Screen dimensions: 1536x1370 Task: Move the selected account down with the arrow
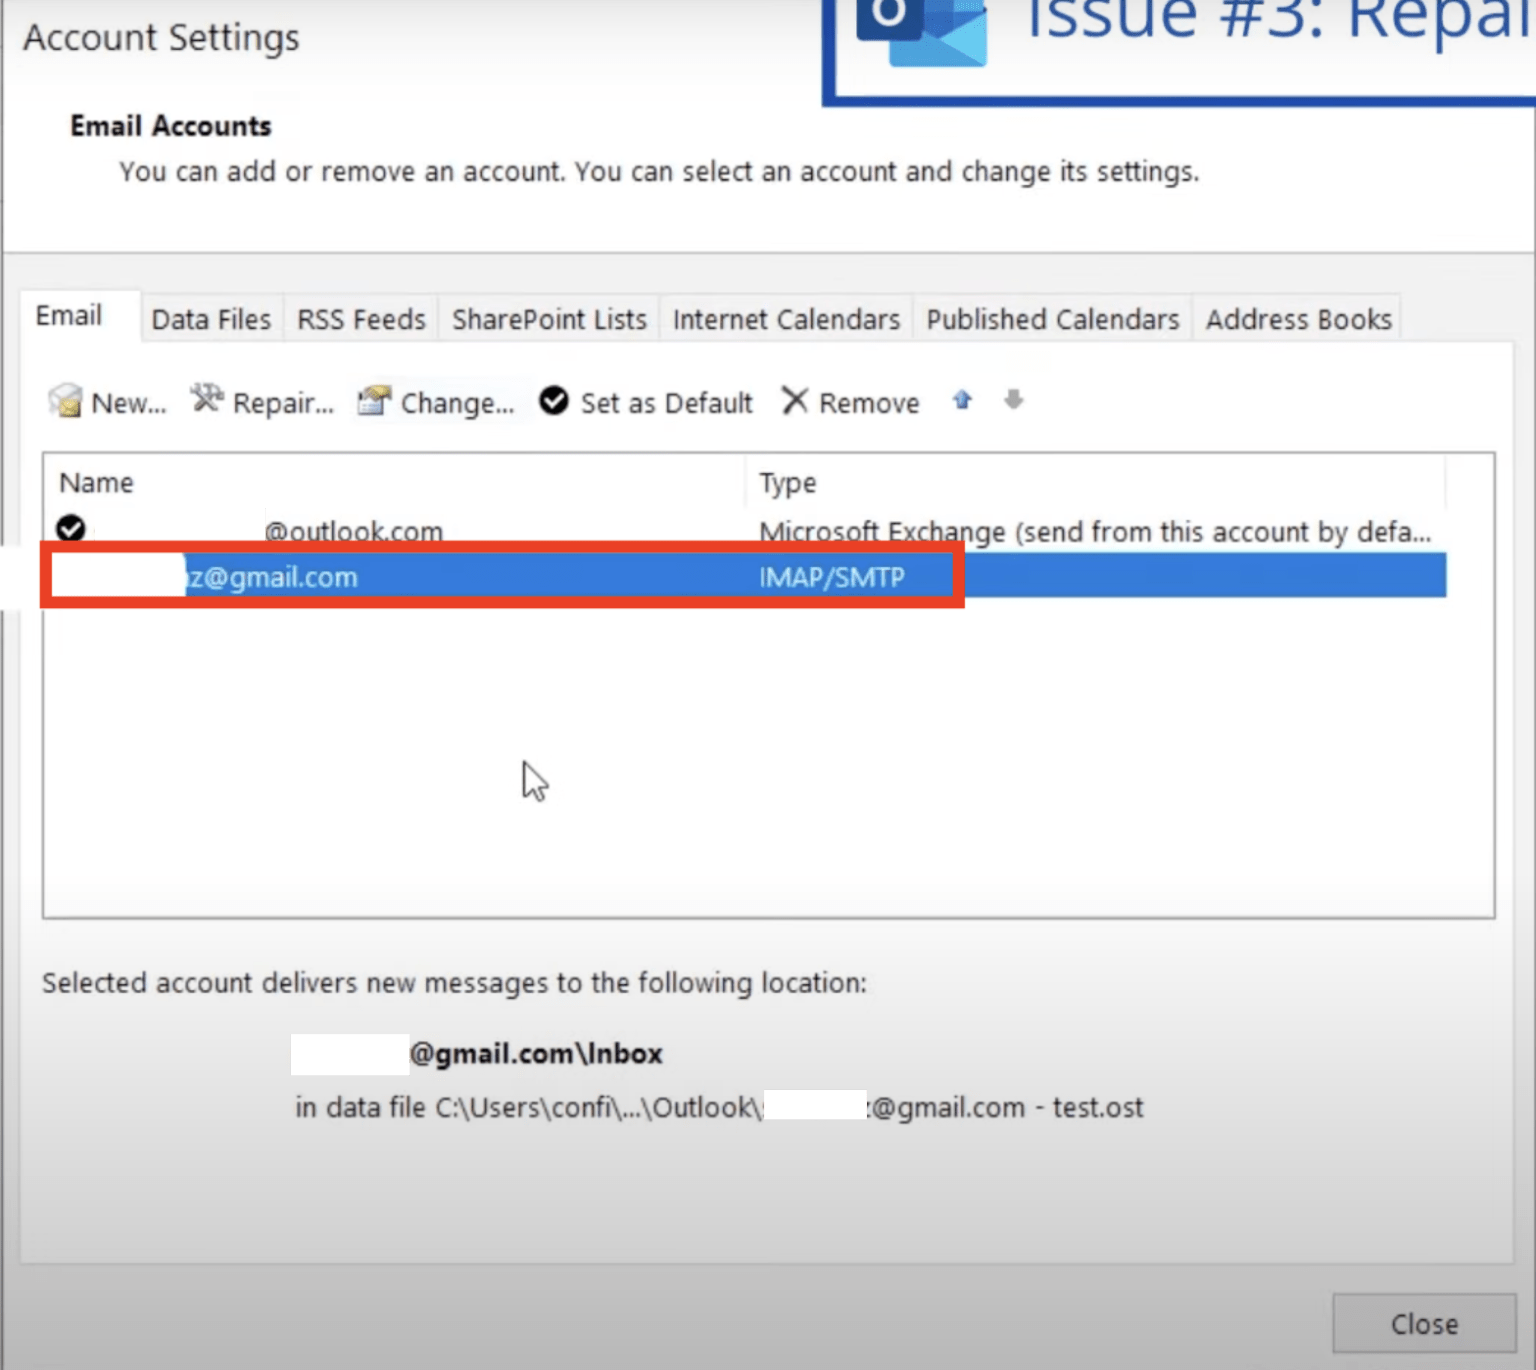click(x=1013, y=401)
